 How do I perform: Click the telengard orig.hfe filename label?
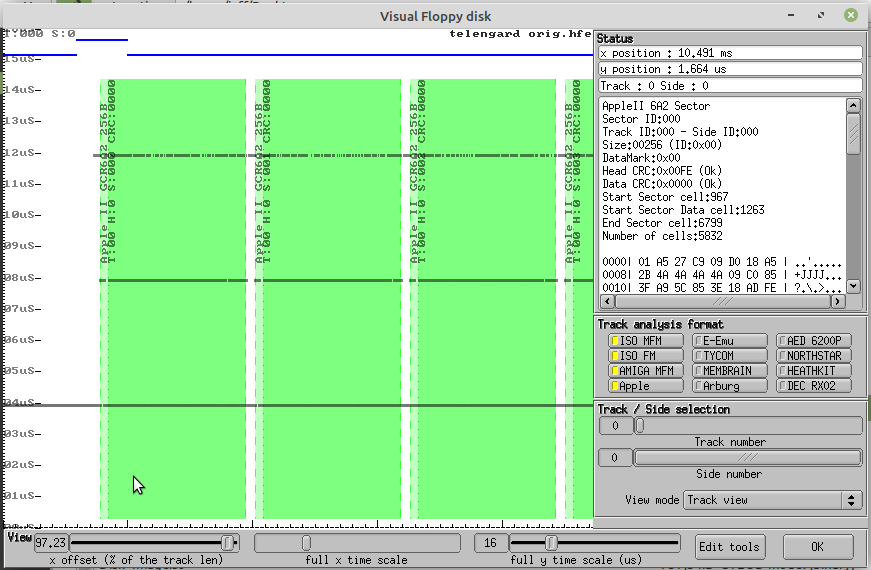coord(520,34)
